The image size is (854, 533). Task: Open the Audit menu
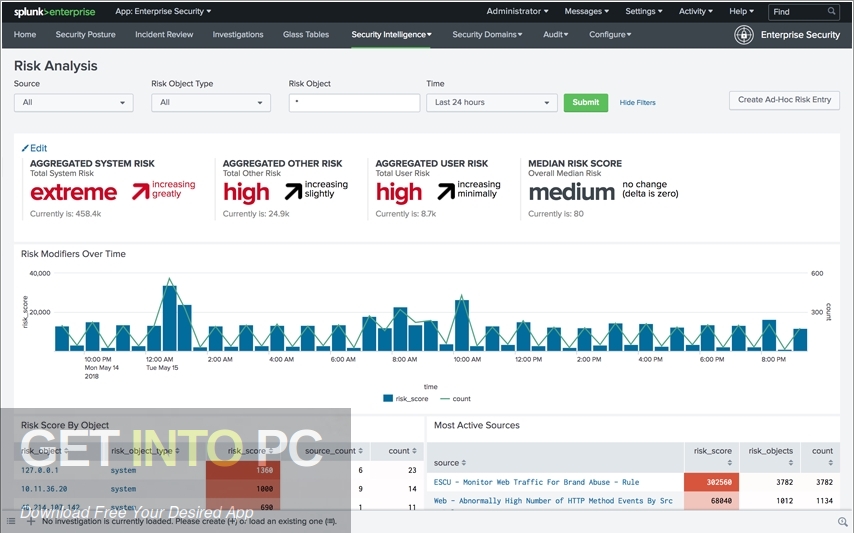[556, 34]
